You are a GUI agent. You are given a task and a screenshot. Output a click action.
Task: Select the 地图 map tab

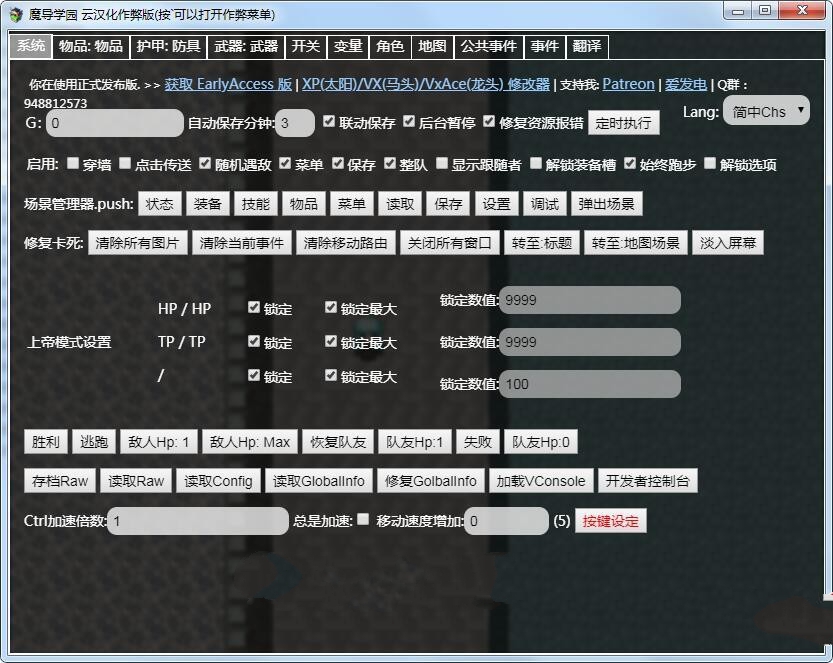click(x=432, y=46)
